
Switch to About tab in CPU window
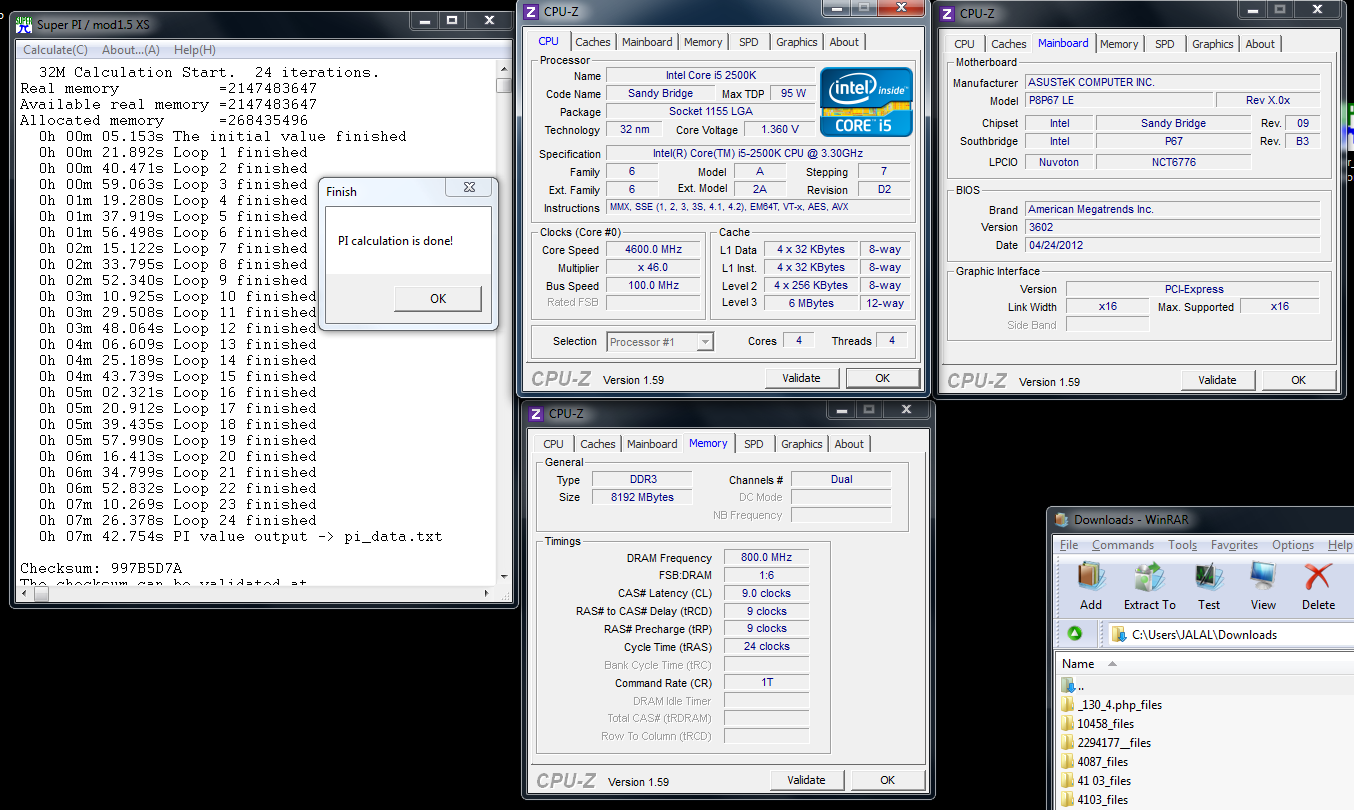[x=844, y=42]
